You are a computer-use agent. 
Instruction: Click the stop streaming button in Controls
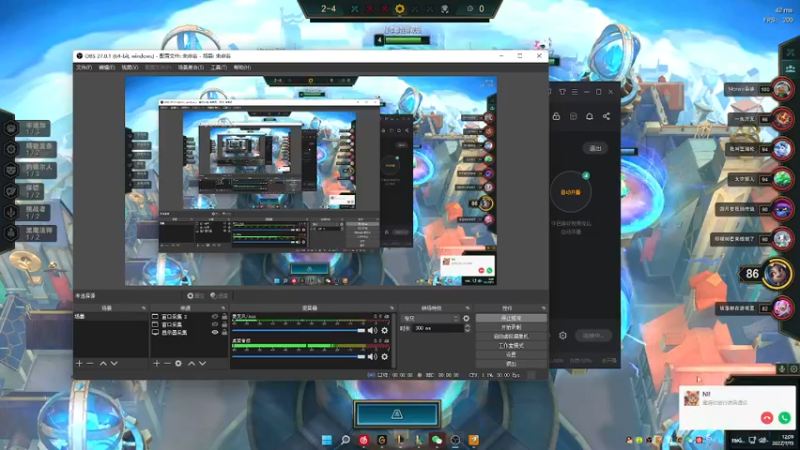click(x=511, y=318)
